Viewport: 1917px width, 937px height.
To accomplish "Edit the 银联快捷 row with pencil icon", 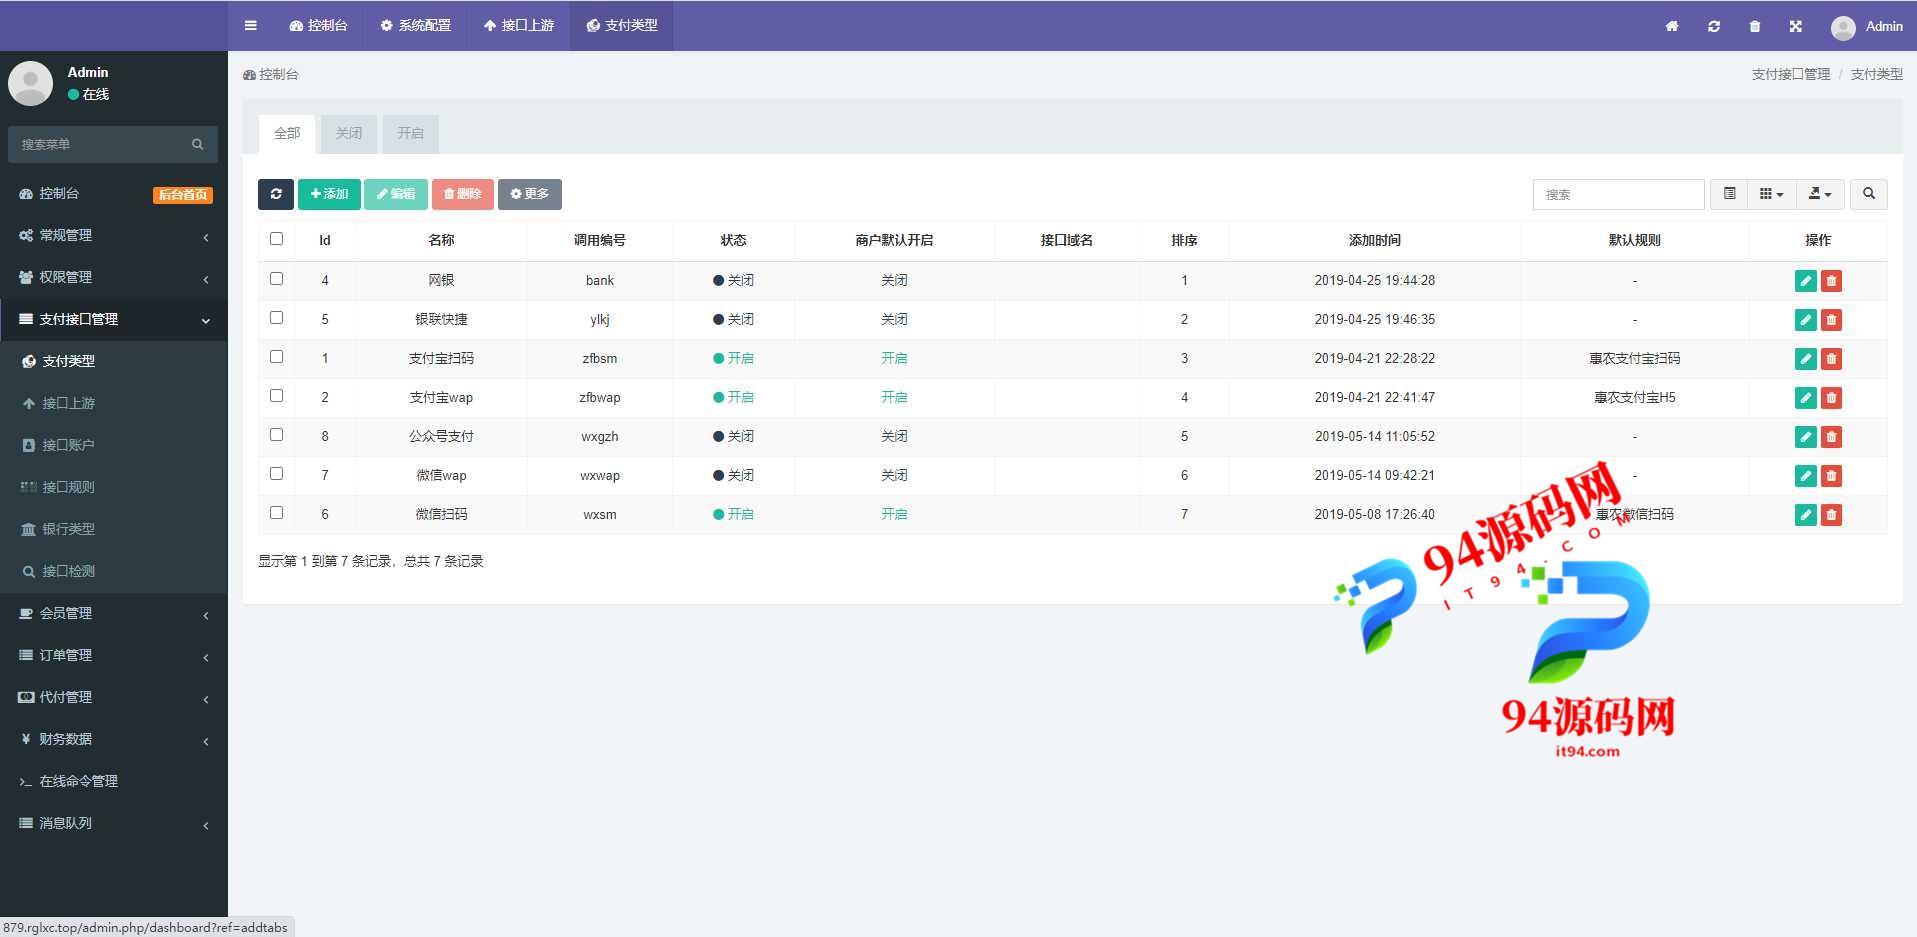I will point(1805,320).
